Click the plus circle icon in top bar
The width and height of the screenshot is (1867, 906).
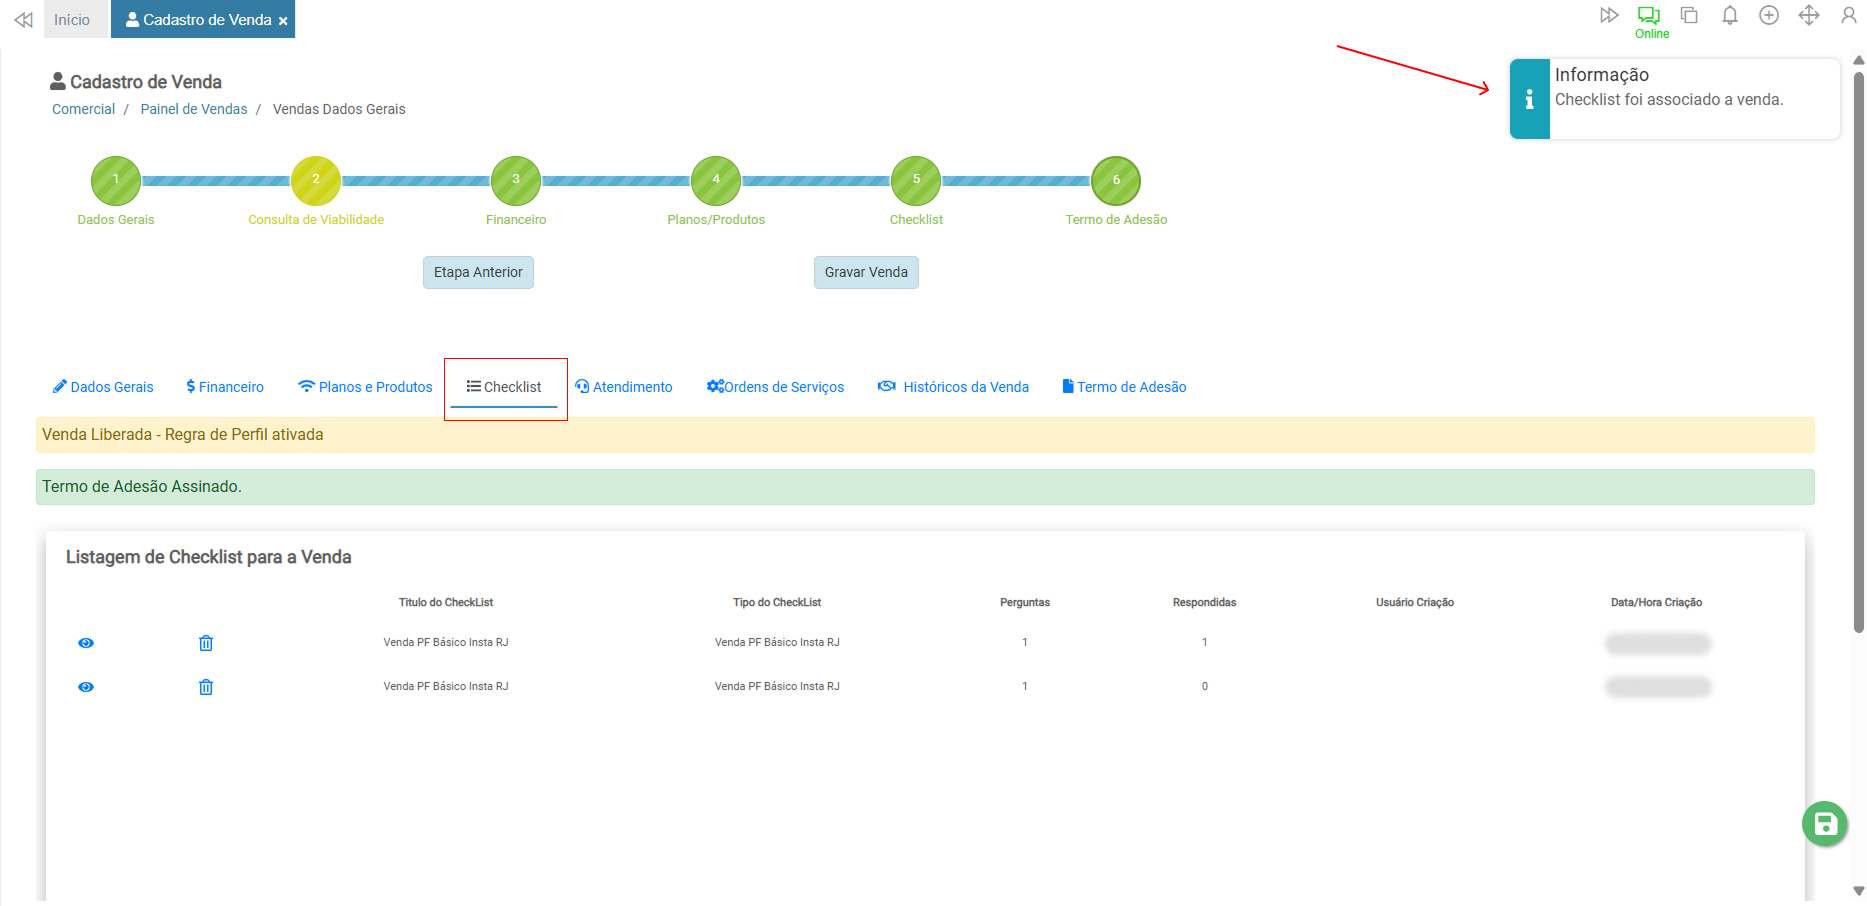[x=1769, y=15]
